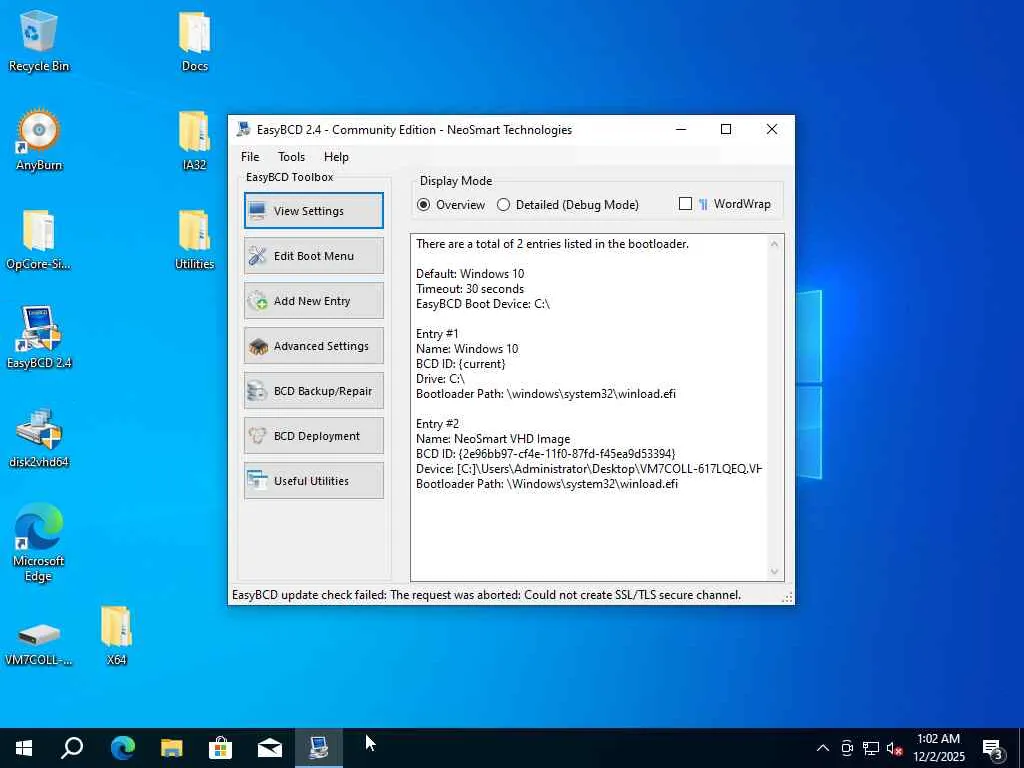Screen dimensions: 1024x768
Task: Click the BCD ID {2e96bb97-...} line
Action: point(545,454)
